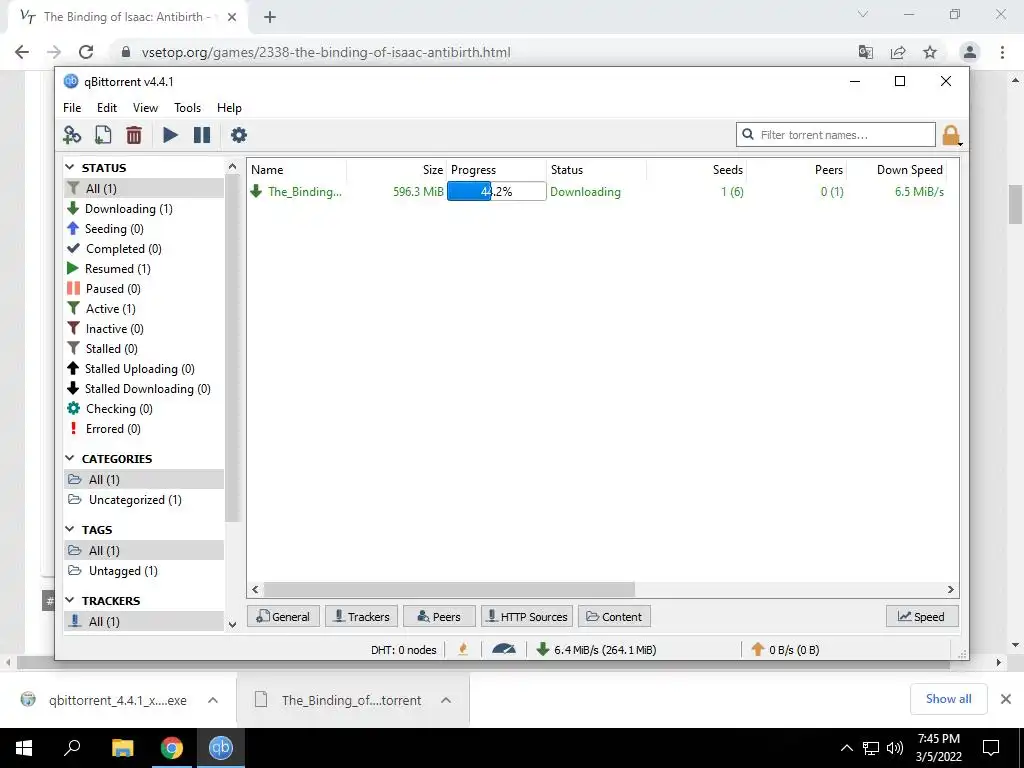Open the Trackers tab
Image resolution: width=1024 pixels, height=768 pixels.
pos(362,616)
